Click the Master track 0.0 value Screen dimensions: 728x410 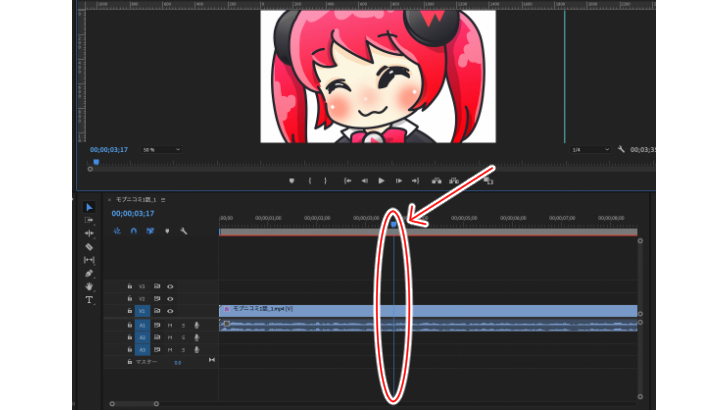(x=178, y=363)
